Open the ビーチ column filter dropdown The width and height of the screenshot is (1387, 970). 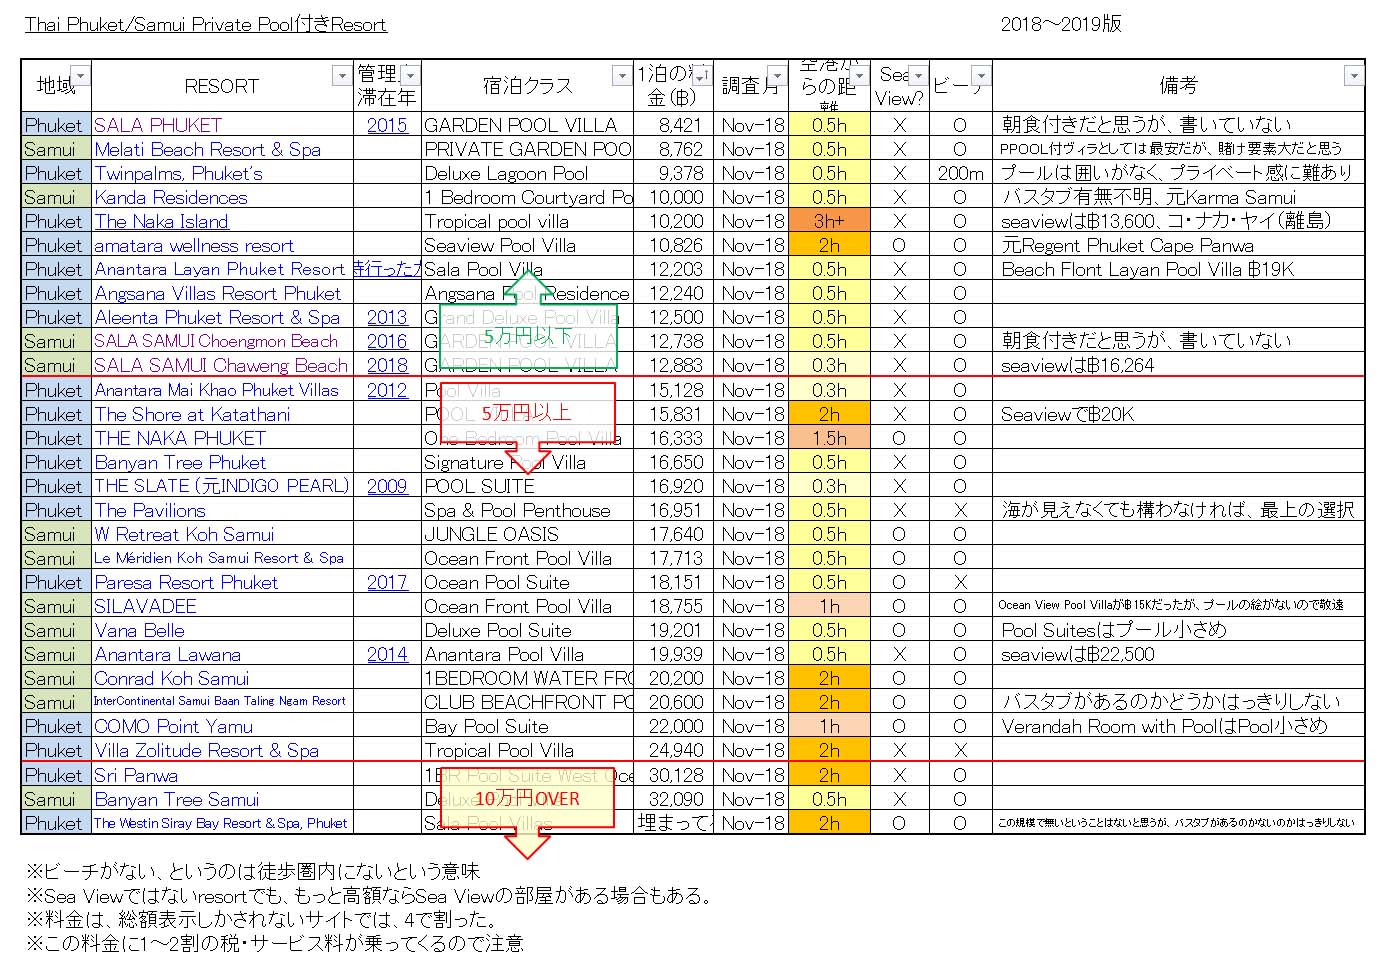click(981, 75)
